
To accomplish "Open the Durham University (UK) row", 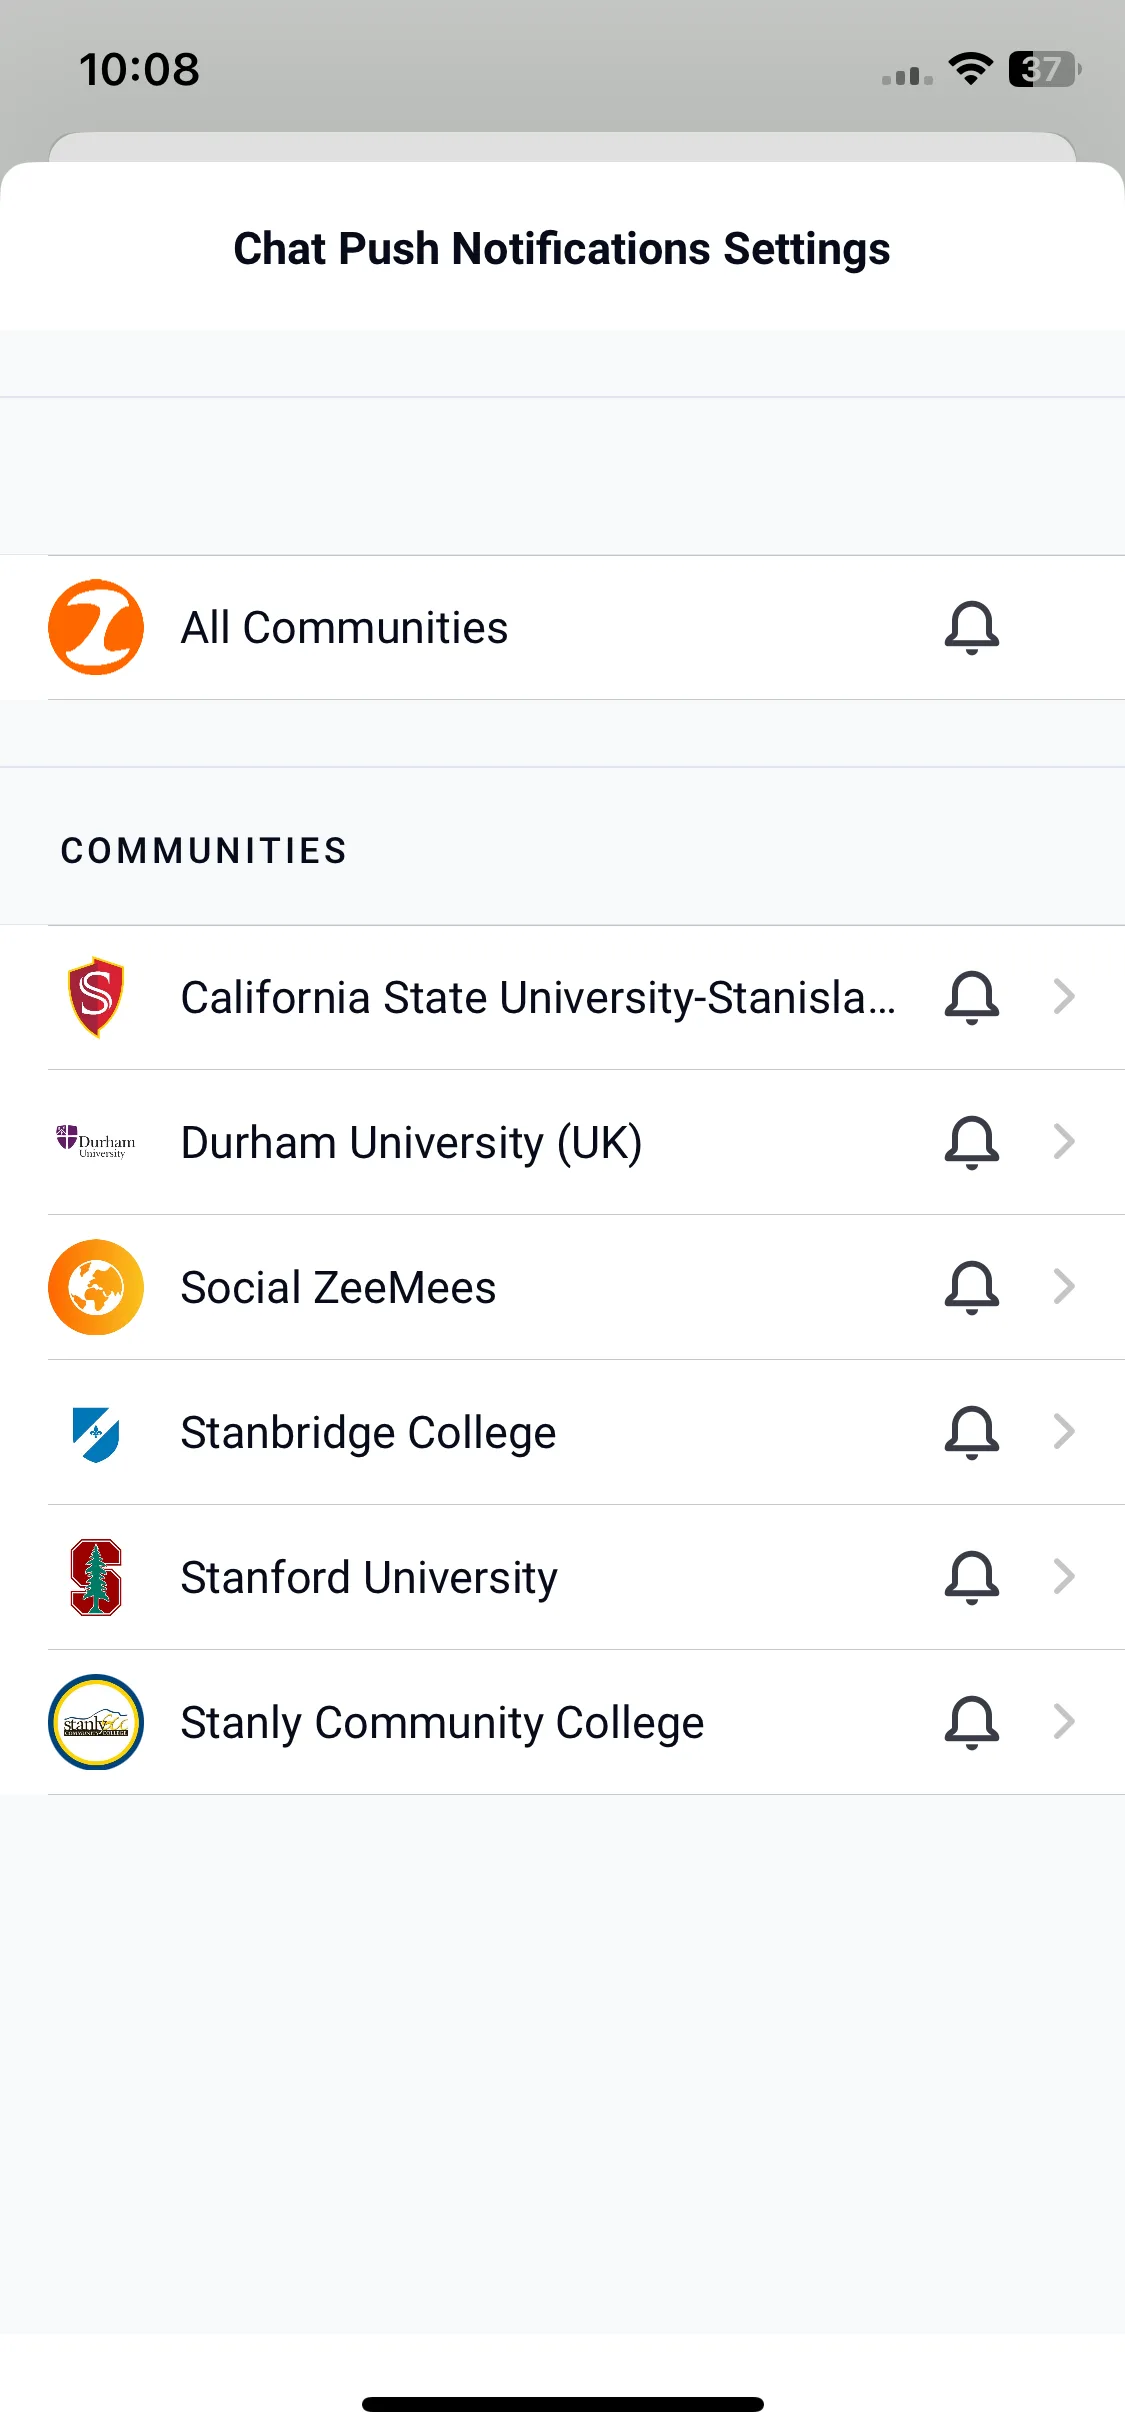I will (x=562, y=1142).
